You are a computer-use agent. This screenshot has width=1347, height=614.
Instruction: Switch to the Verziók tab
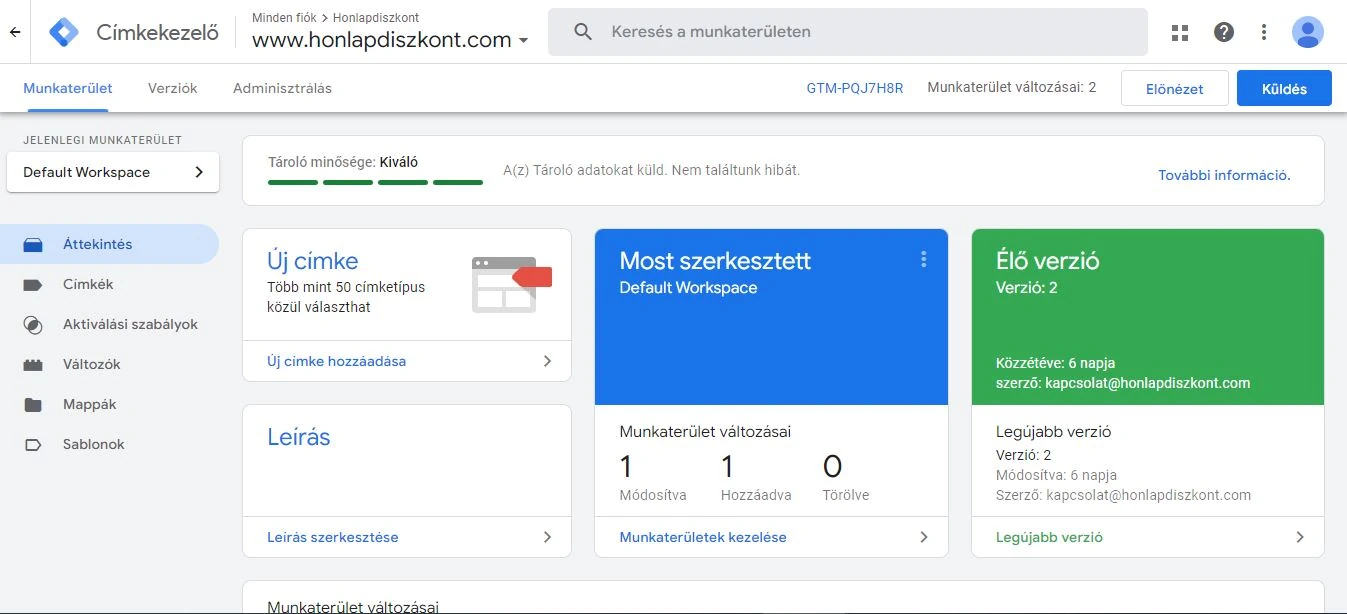click(173, 88)
